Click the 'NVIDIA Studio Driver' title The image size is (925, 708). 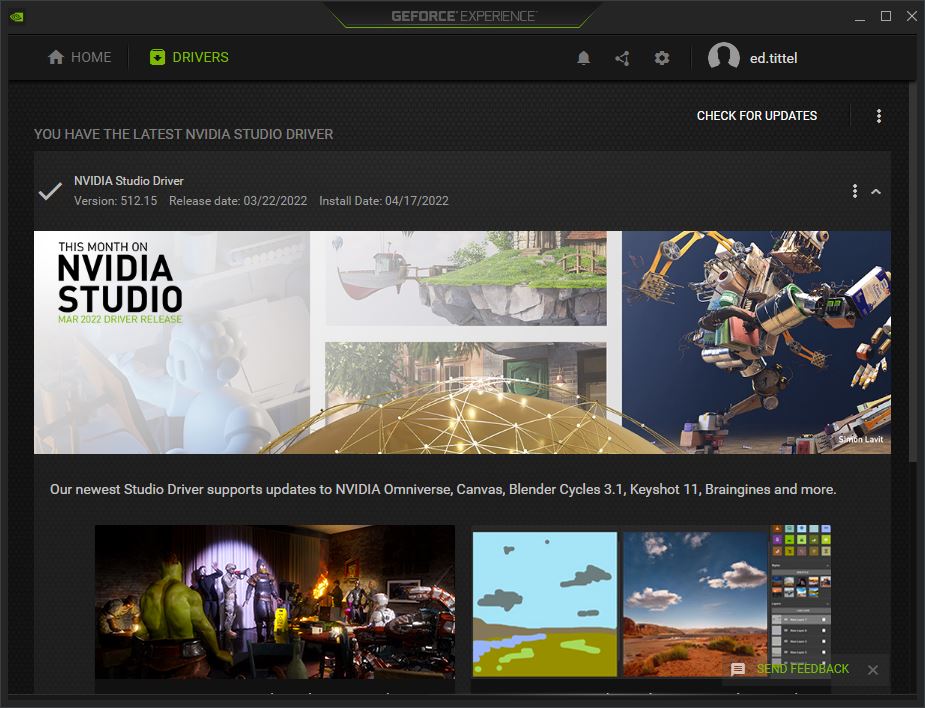tap(129, 181)
